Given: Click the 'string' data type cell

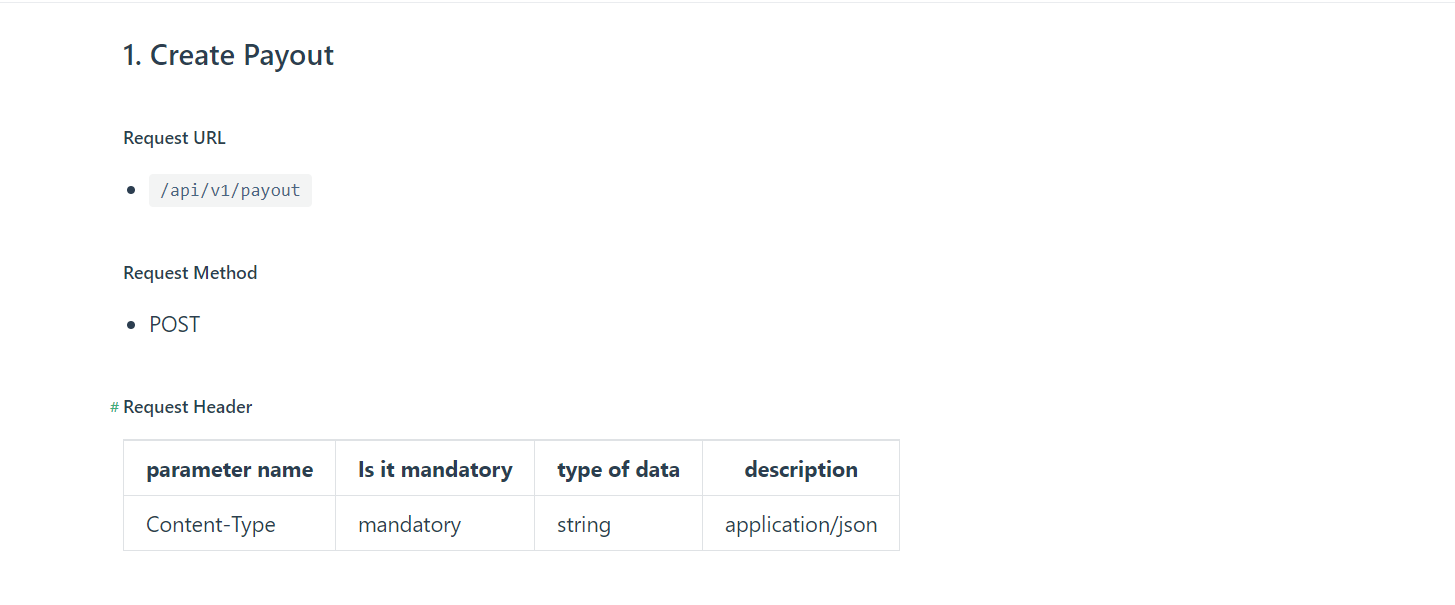Looking at the screenshot, I should 584,524.
